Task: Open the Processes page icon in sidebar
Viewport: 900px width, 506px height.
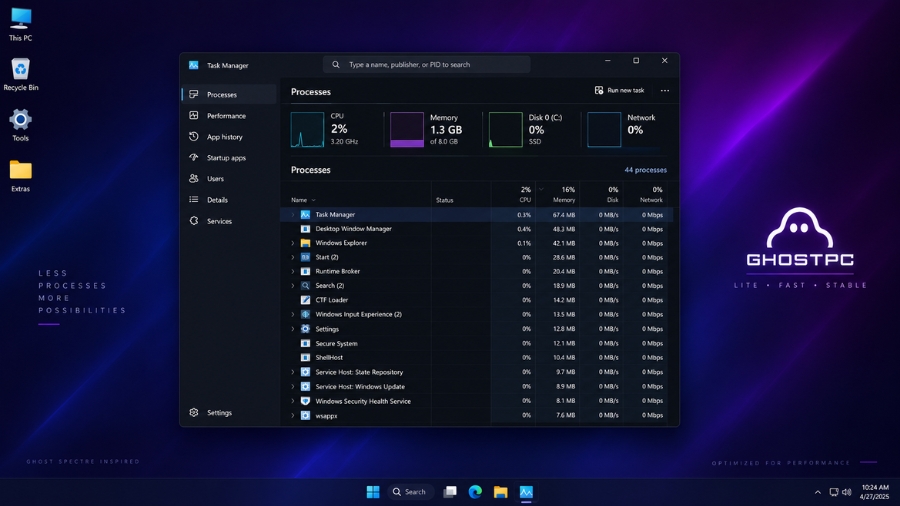Action: 194,94
